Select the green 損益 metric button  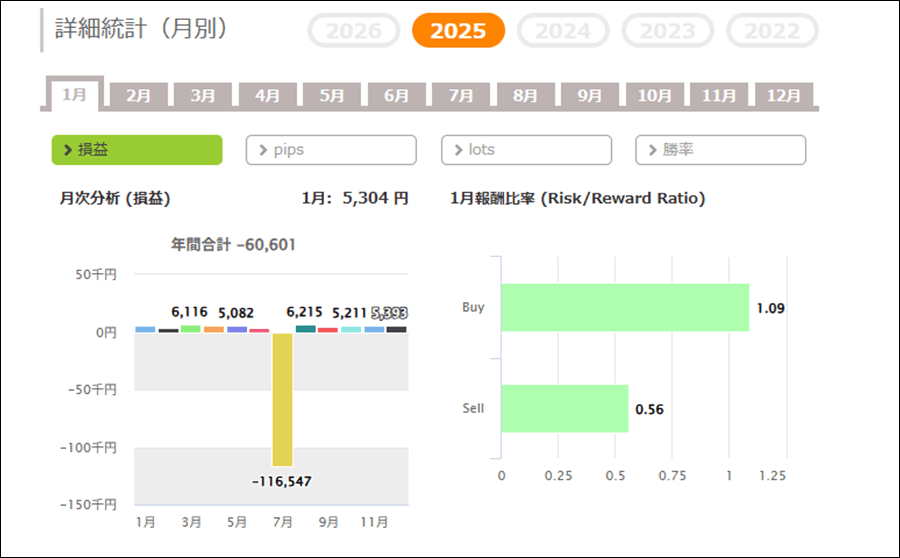coord(137,150)
